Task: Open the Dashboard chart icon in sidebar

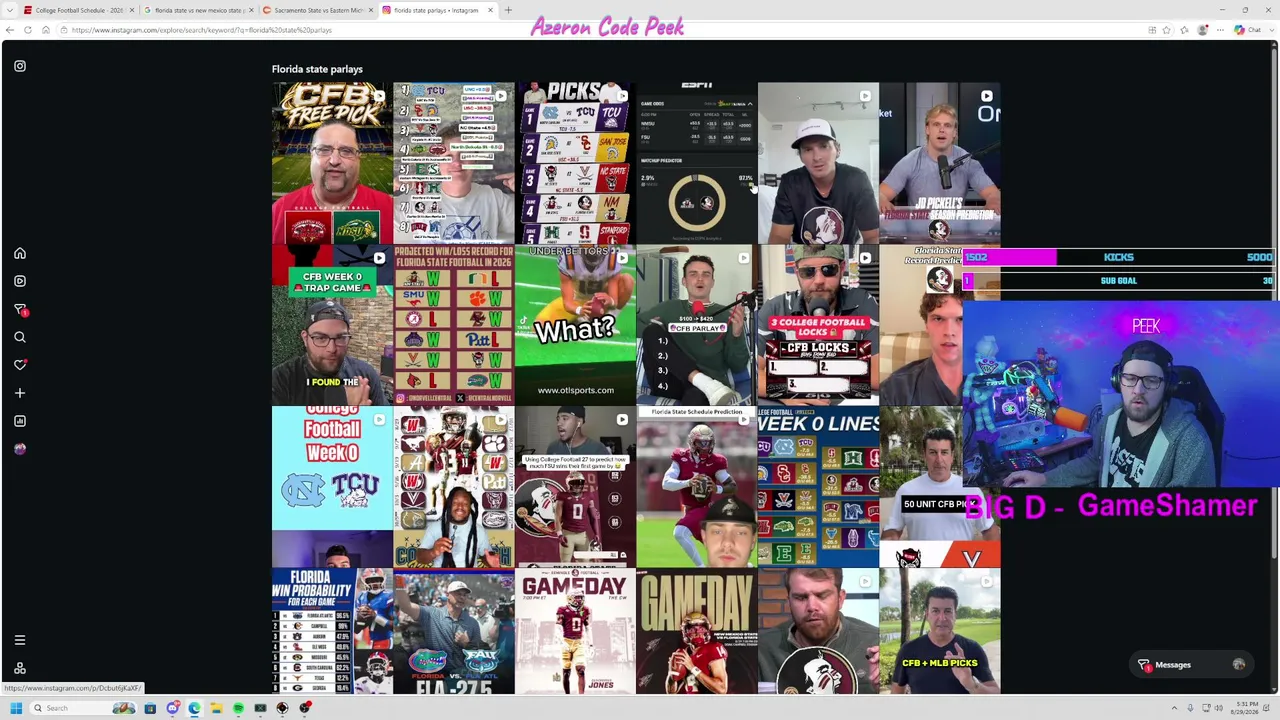Action: tap(20, 421)
